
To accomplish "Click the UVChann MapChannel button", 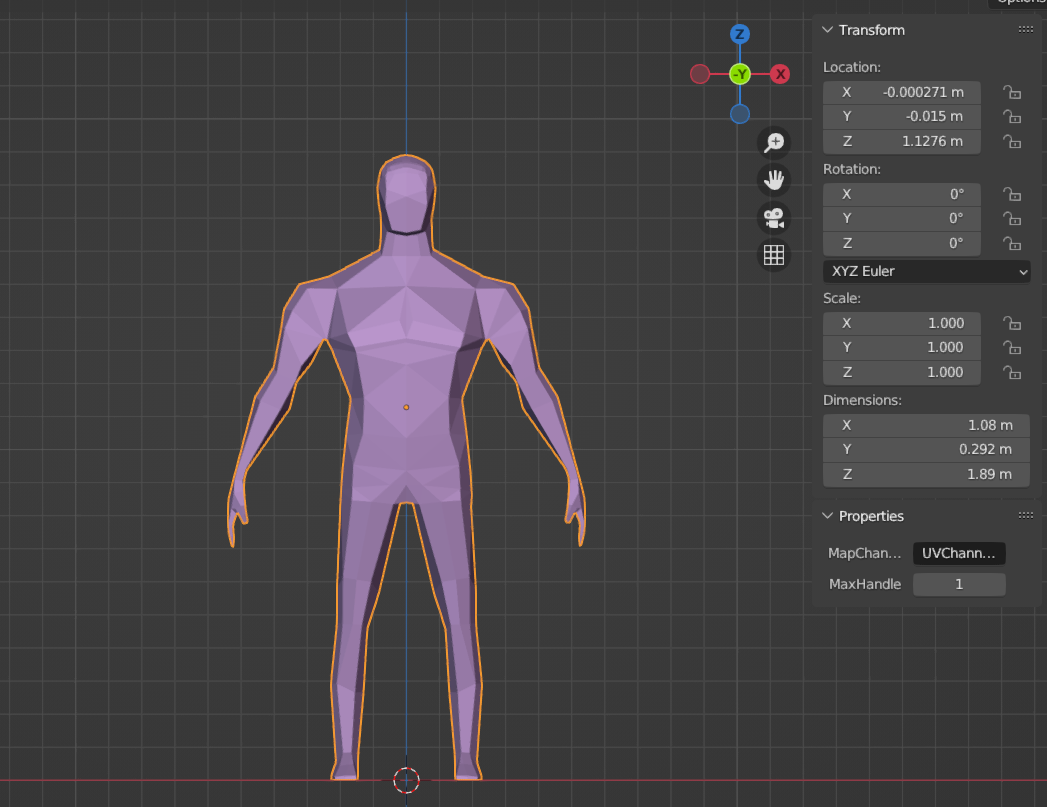I will (958, 553).
